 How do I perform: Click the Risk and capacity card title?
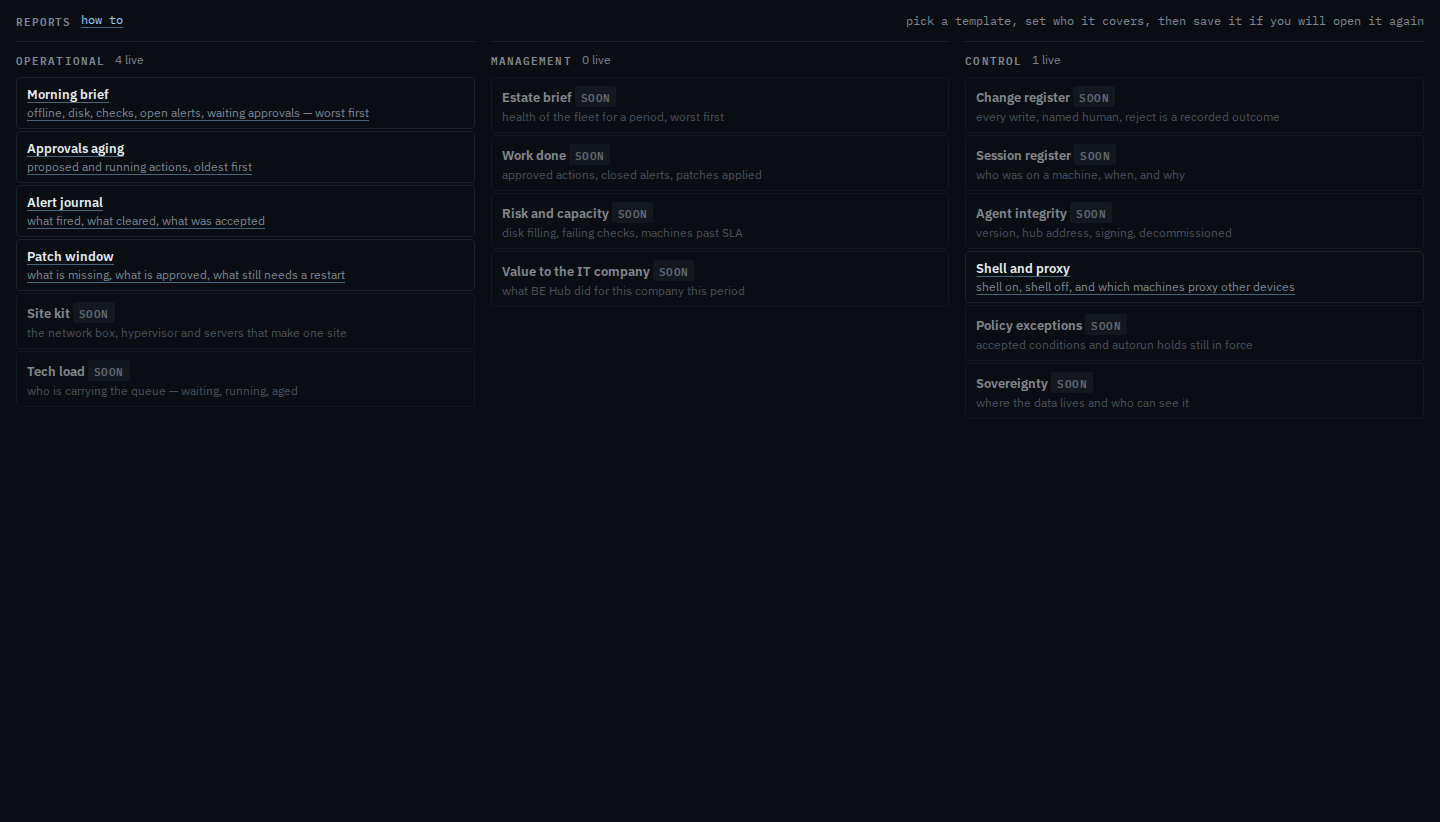click(555, 213)
